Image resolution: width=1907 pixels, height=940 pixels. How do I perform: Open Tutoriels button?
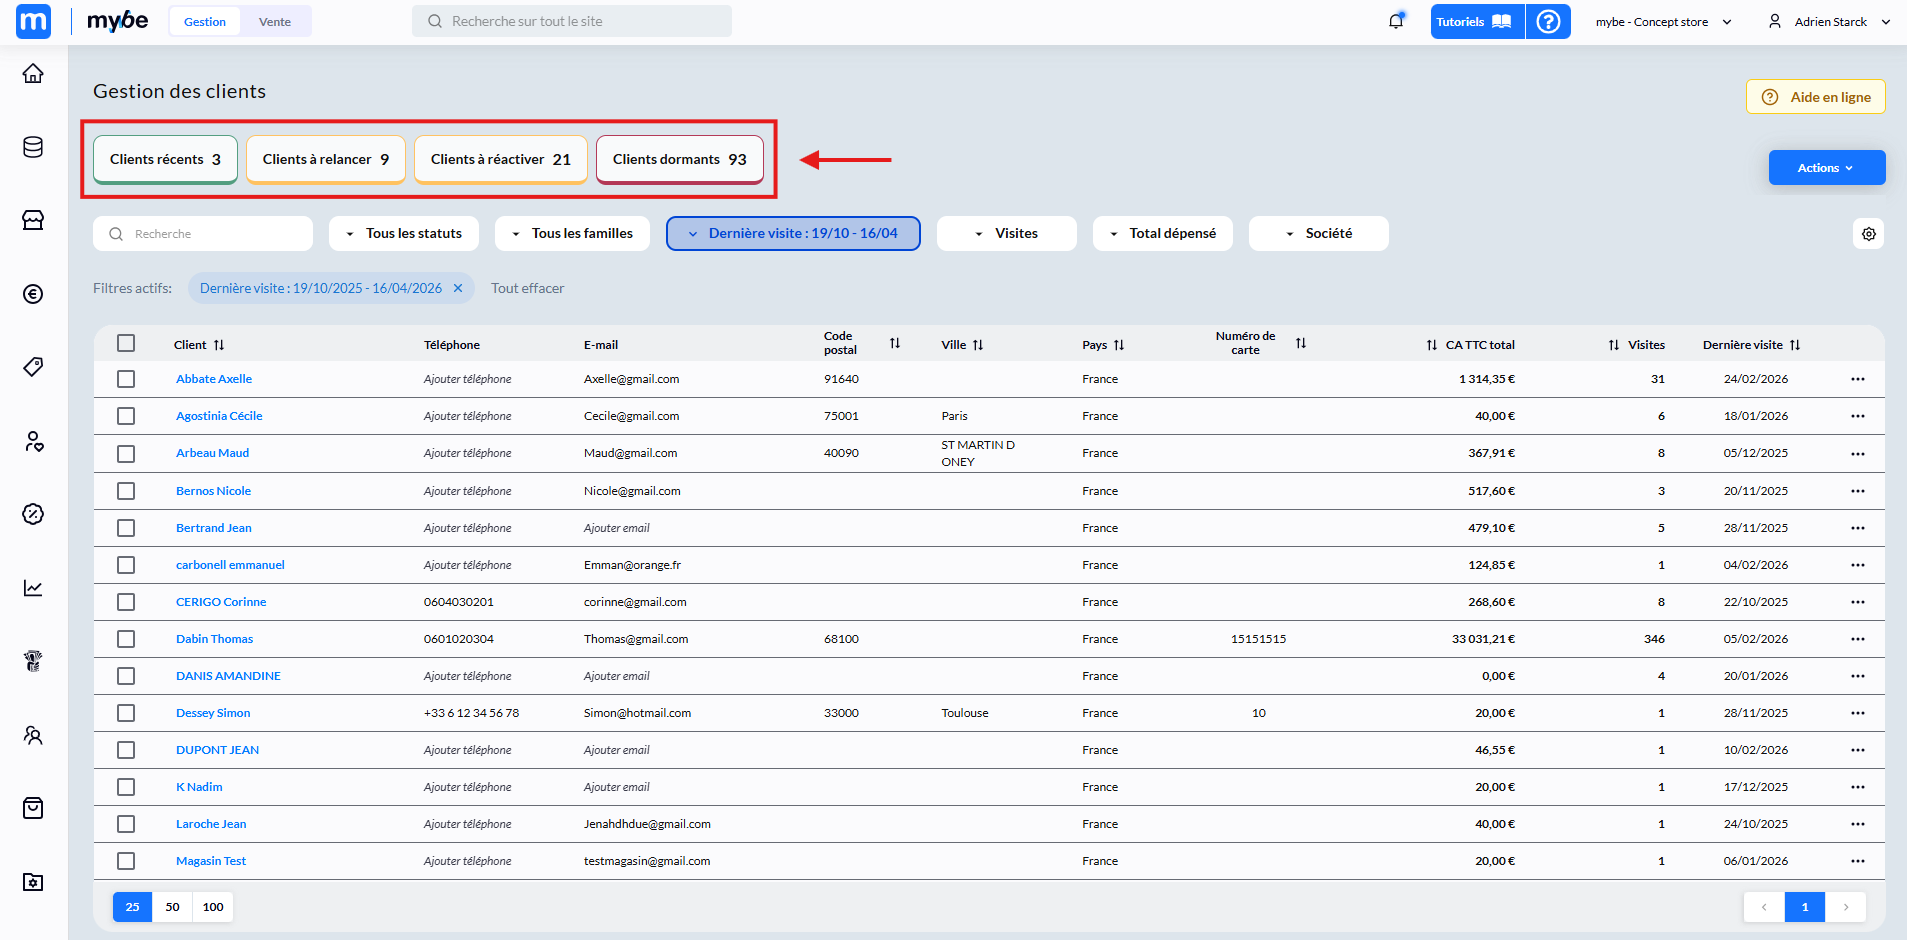pos(1477,21)
